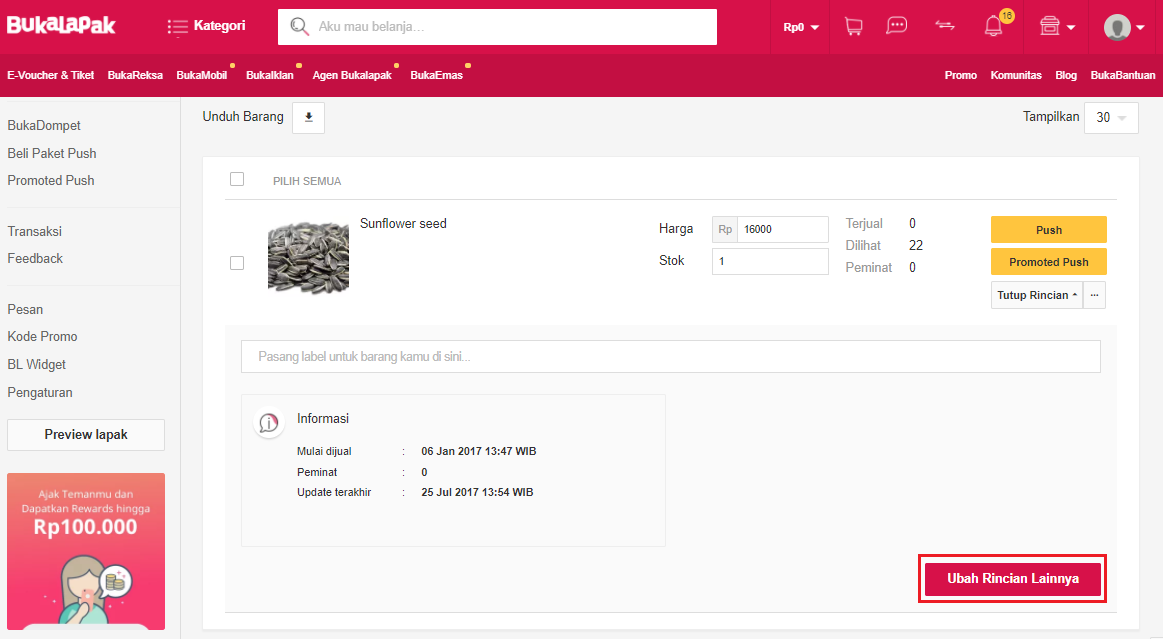
Task: Click the Promoted Push button
Action: (1049, 262)
